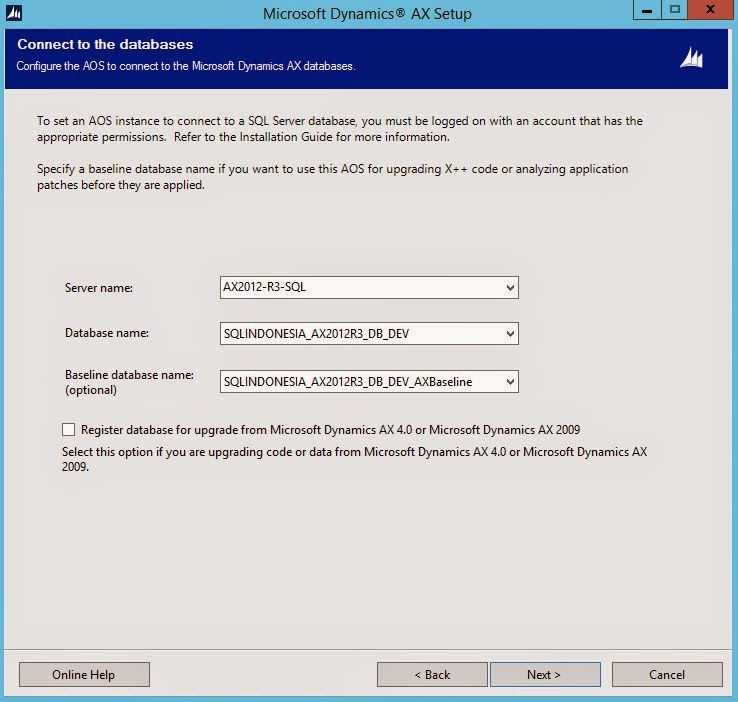
Task: Enable Register database for upgrade checkbox
Action: pos(68,429)
